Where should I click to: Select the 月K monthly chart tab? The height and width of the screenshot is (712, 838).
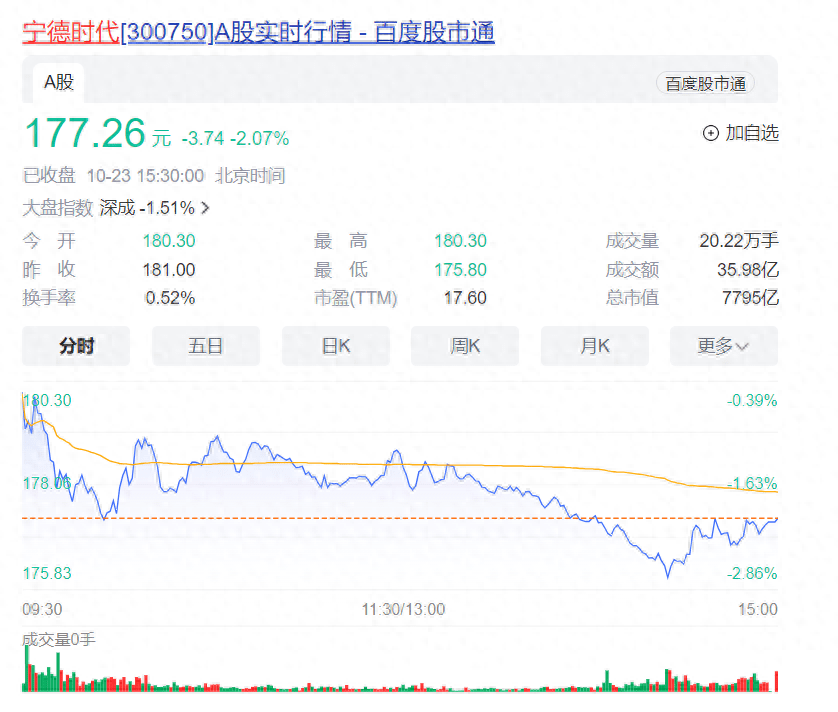pyautogui.click(x=594, y=346)
